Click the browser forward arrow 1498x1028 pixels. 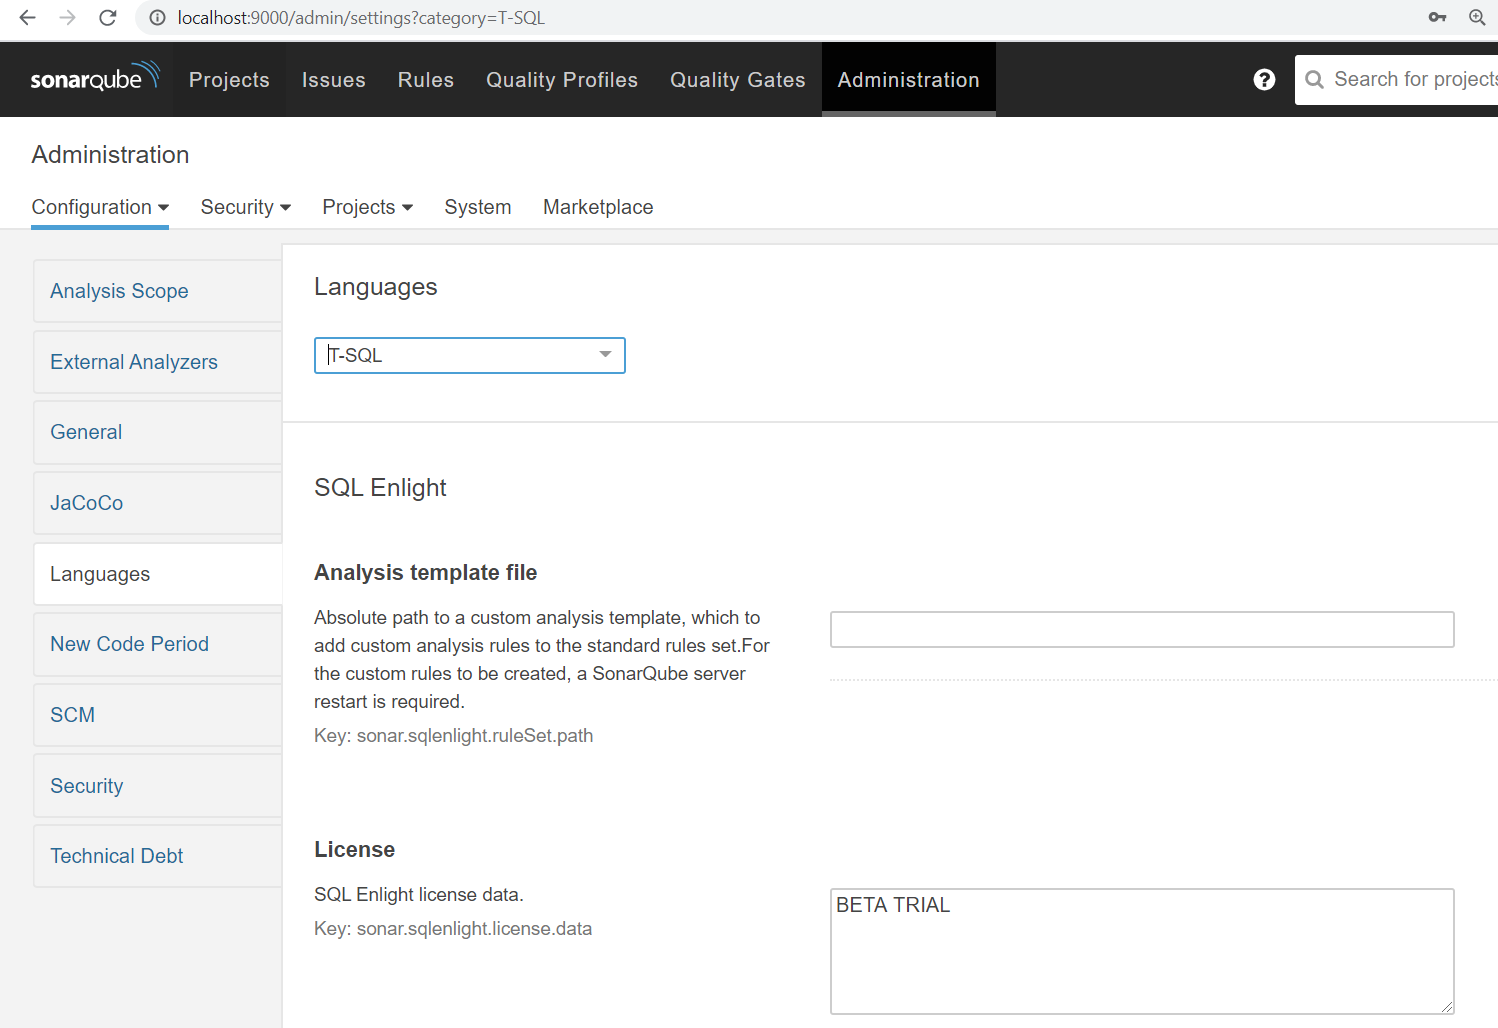pyautogui.click(x=67, y=18)
